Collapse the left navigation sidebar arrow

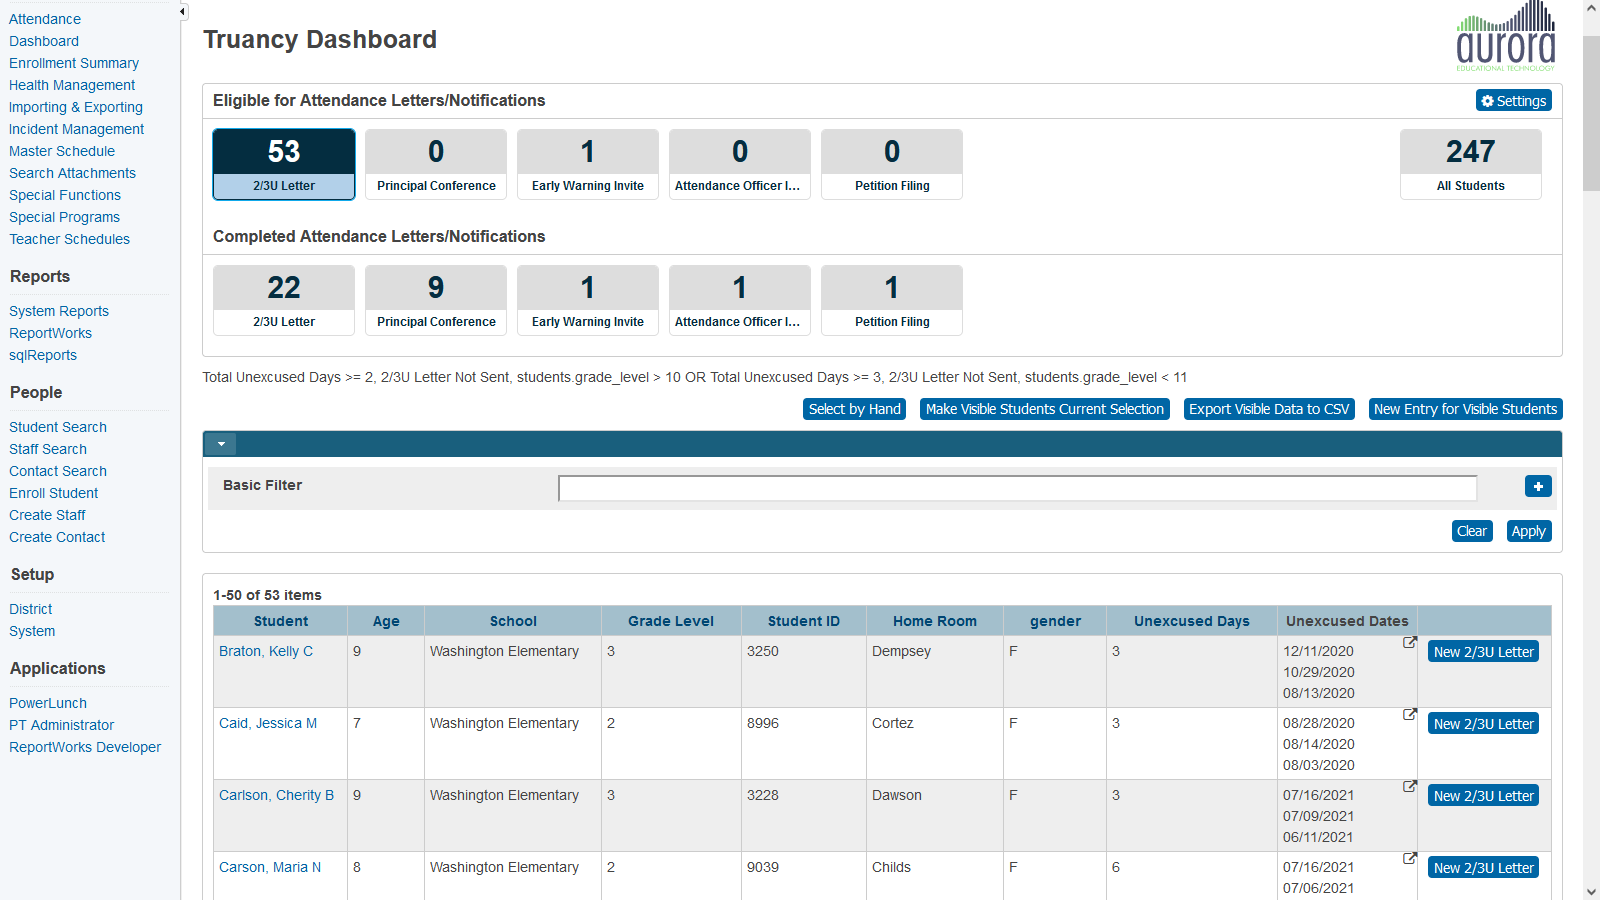(x=182, y=12)
